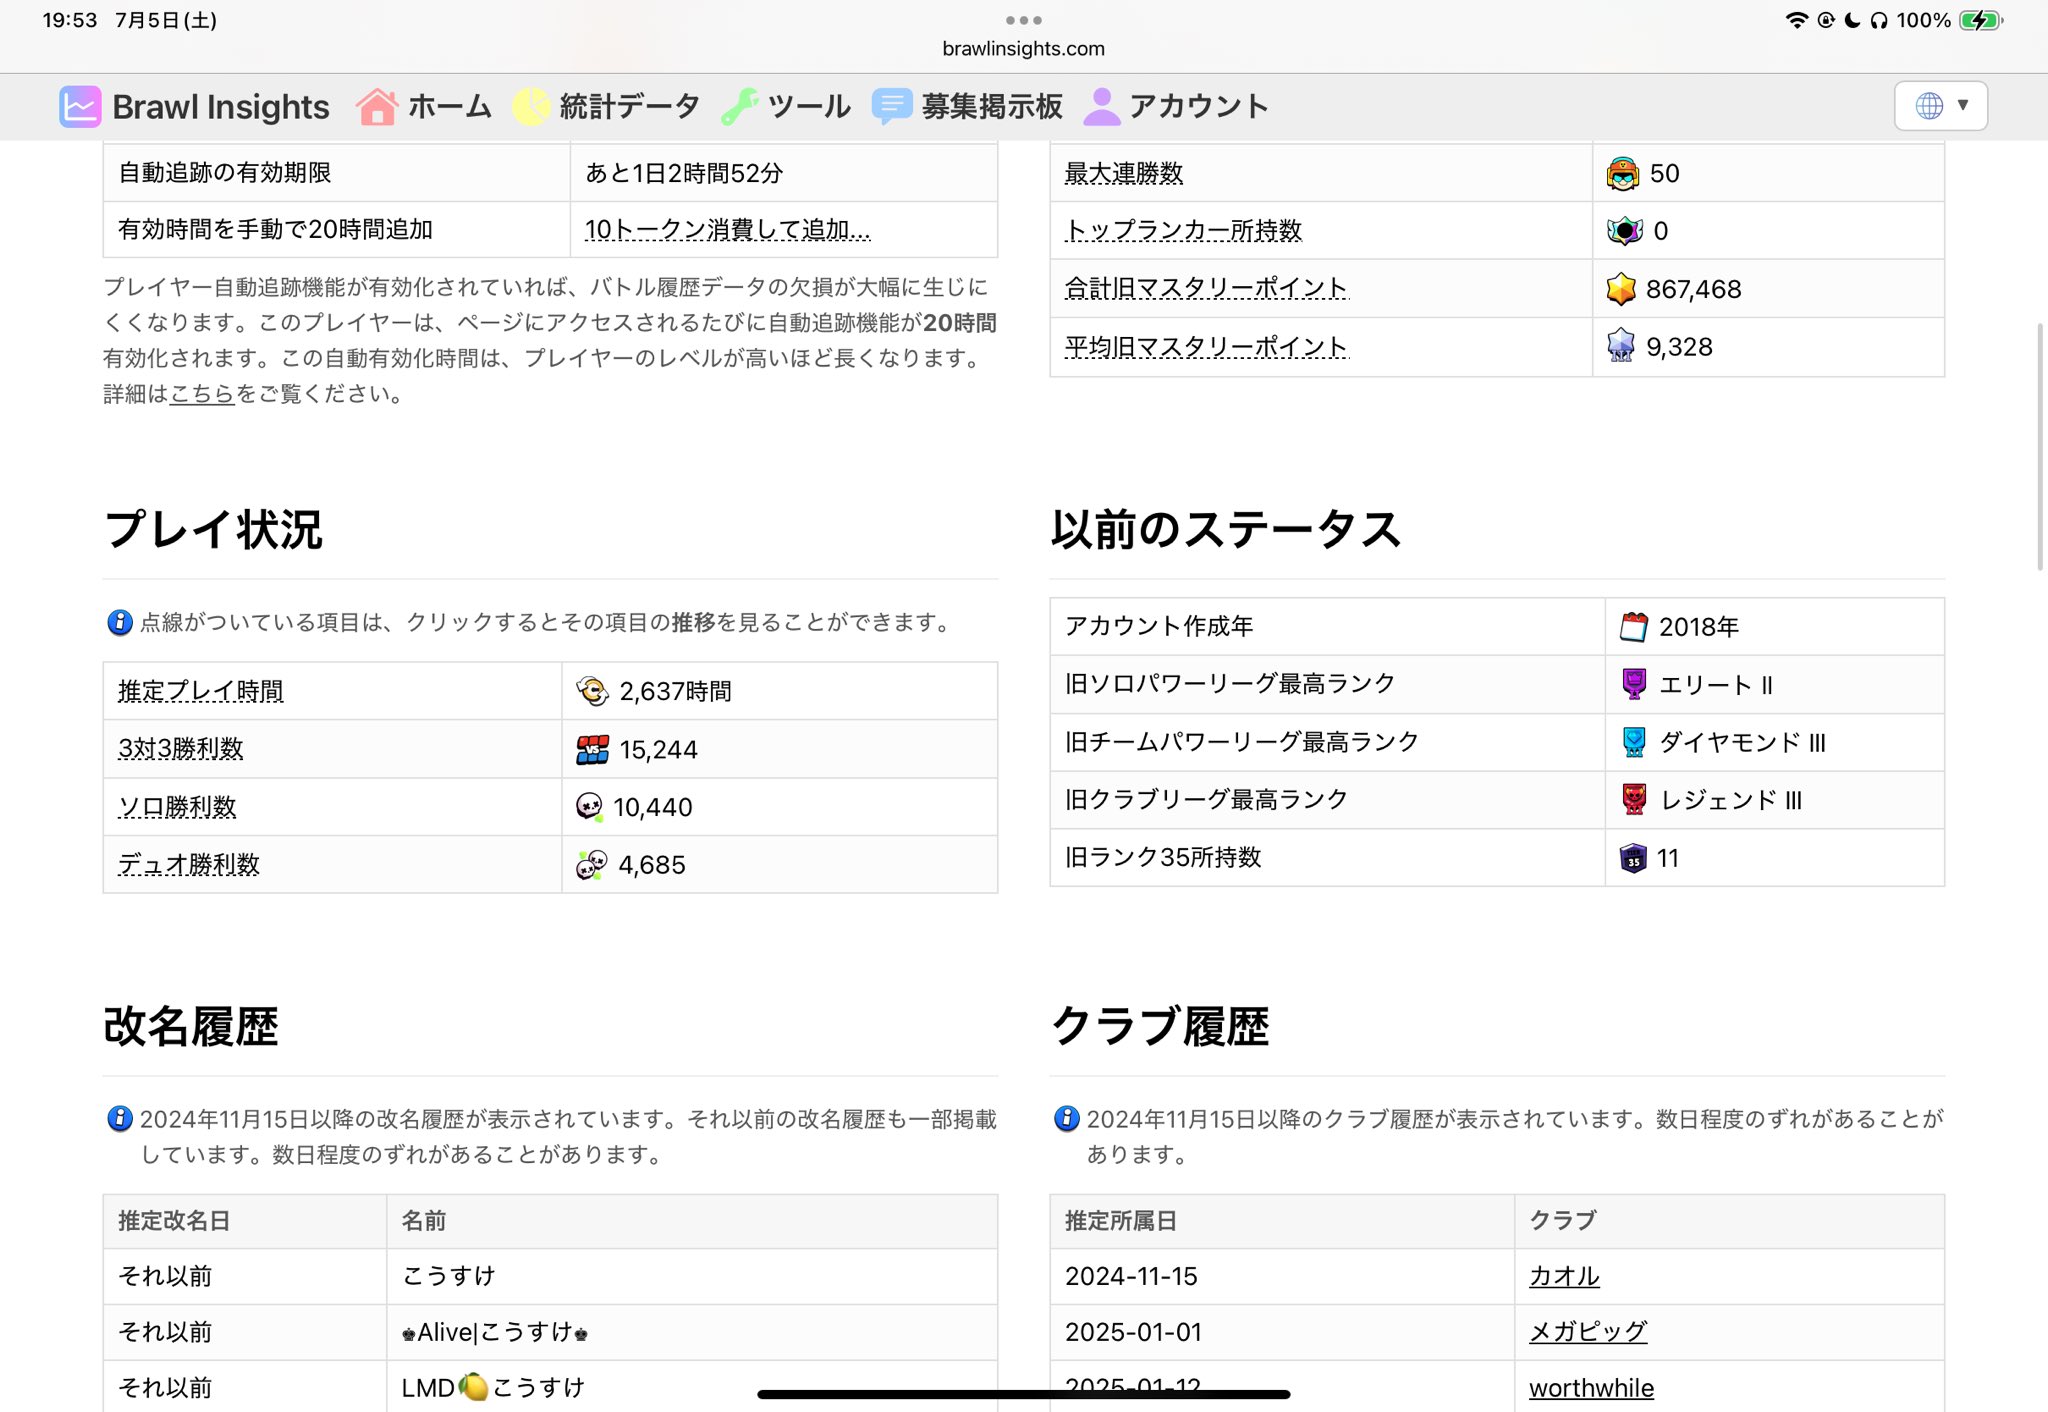Click the 推定所属日 column header
Viewport: 2048px width, 1412px height.
1282,1221
